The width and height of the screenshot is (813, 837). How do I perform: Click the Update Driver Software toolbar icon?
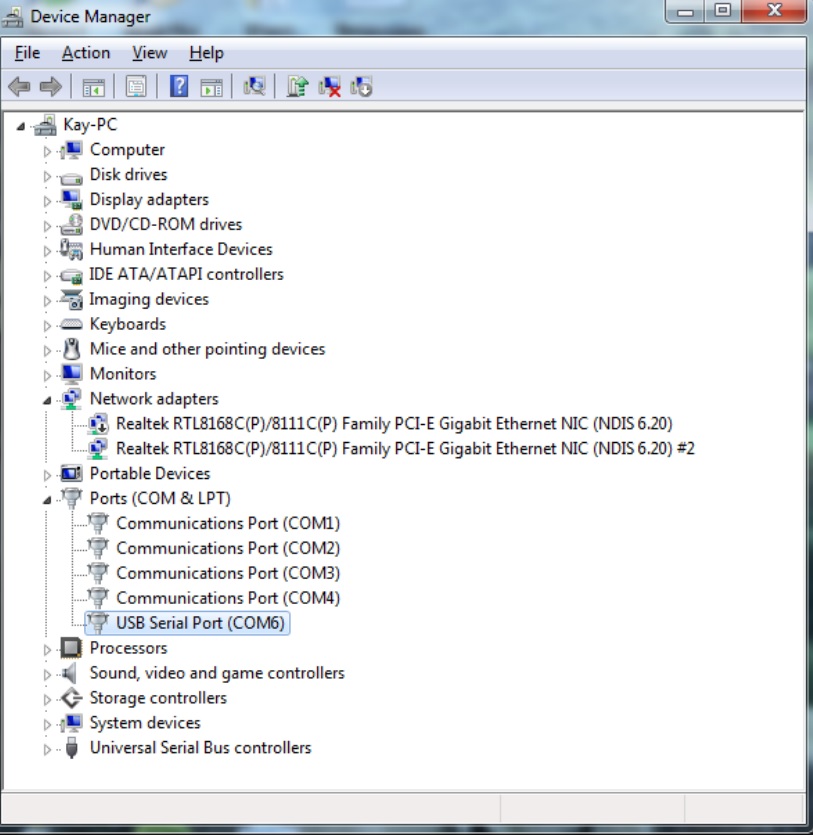point(296,87)
